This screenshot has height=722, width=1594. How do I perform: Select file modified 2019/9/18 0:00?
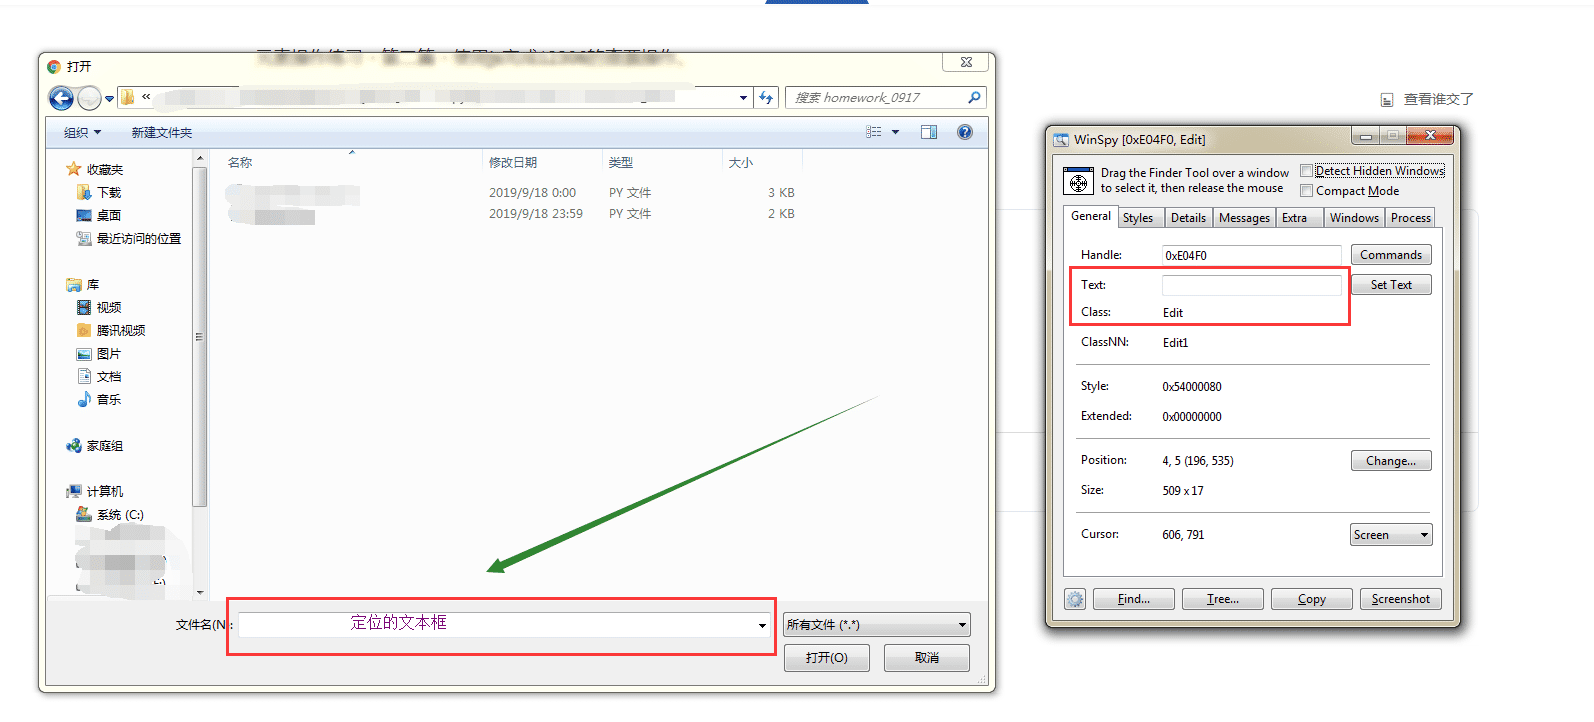511,193
